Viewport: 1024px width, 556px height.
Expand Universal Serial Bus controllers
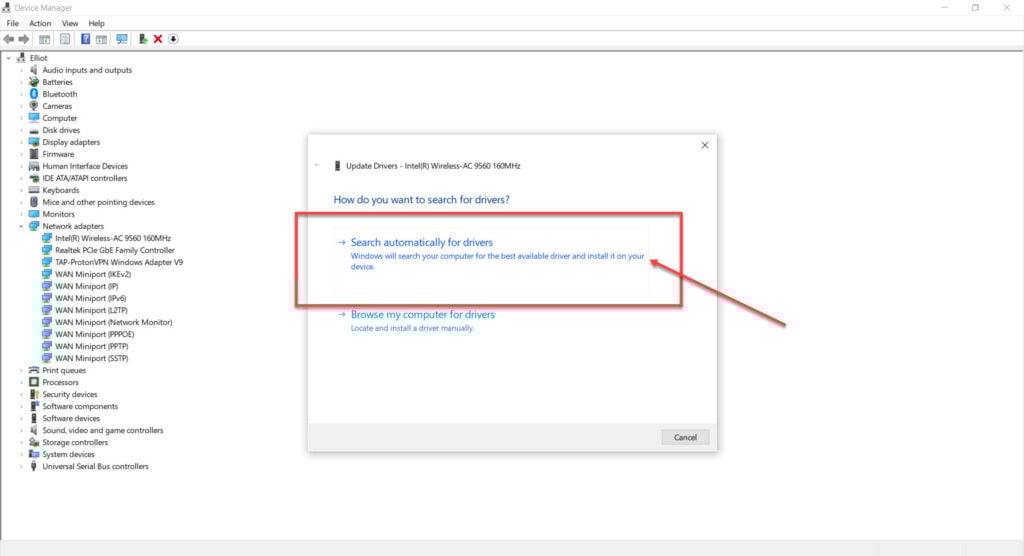point(21,466)
